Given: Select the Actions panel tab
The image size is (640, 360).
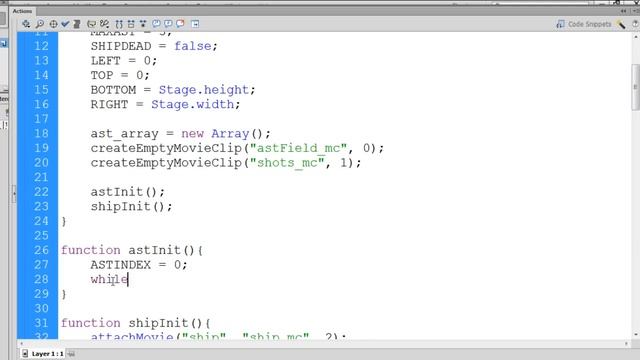Looking at the screenshot, I should point(22,11).
